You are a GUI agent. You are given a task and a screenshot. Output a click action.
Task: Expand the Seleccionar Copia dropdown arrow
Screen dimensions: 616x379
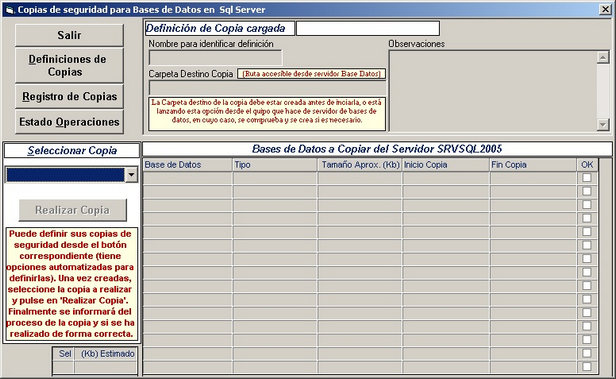tap(132, 175)
